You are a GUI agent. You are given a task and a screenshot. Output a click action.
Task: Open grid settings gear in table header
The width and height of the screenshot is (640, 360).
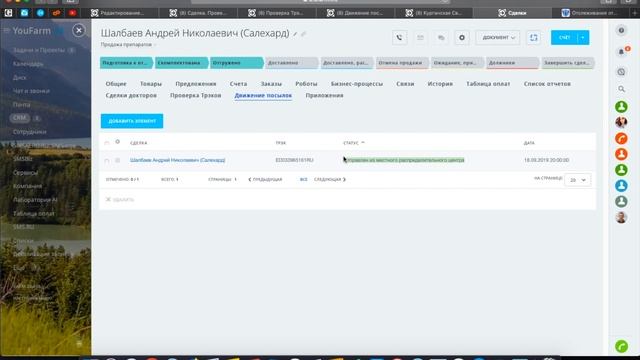click(118, 142)
